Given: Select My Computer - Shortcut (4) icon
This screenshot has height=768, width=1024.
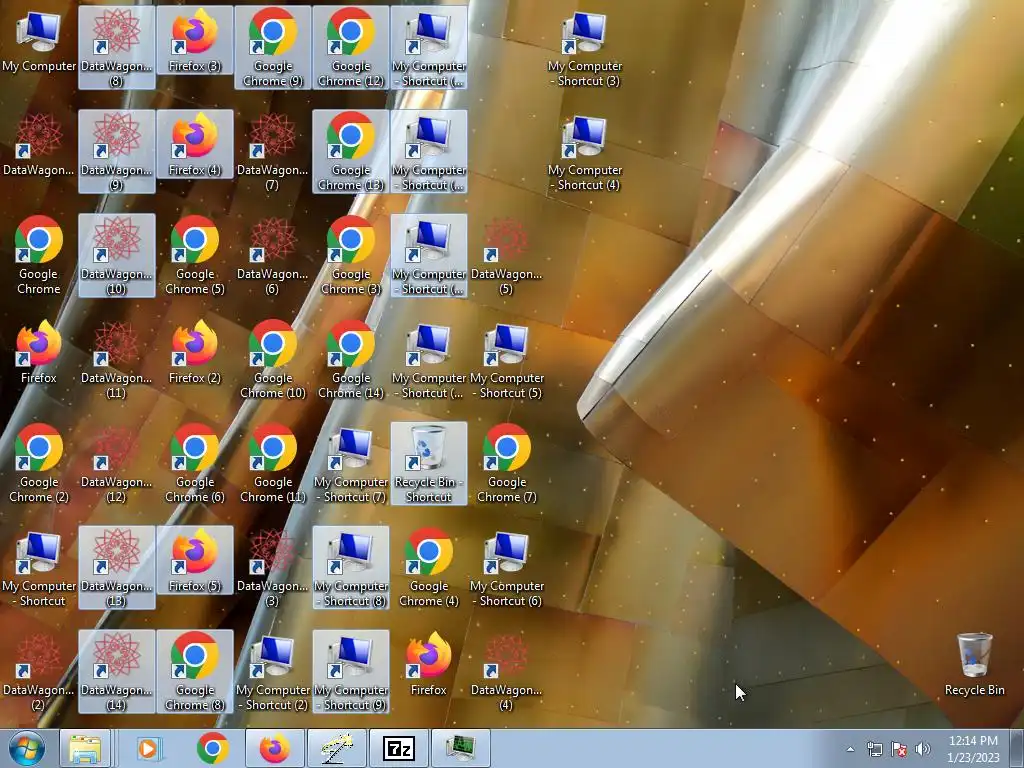Looking at the screenshot, I should pos(584,151).
